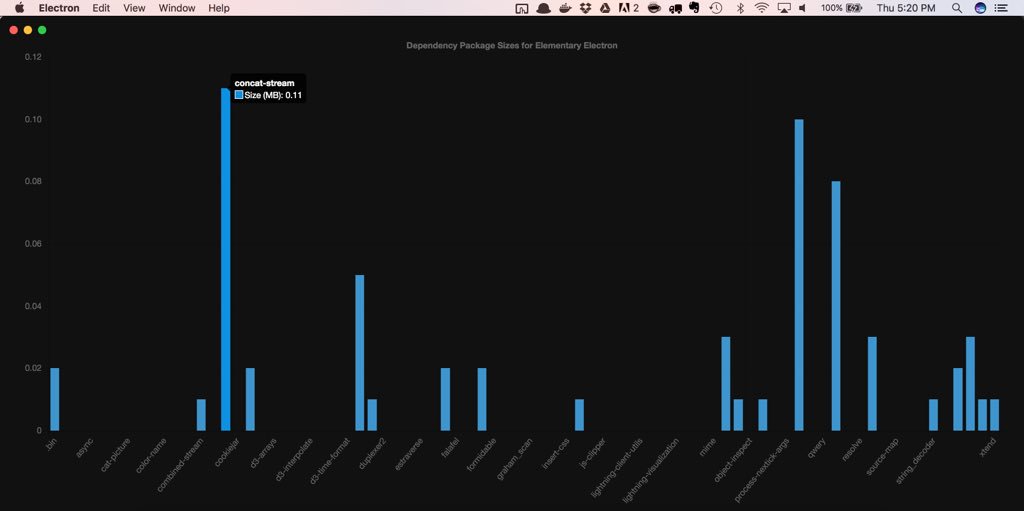Screen dimensions: 1024x511
Task: Open the Wi-Fi status menu
Action: click(761, 8)
